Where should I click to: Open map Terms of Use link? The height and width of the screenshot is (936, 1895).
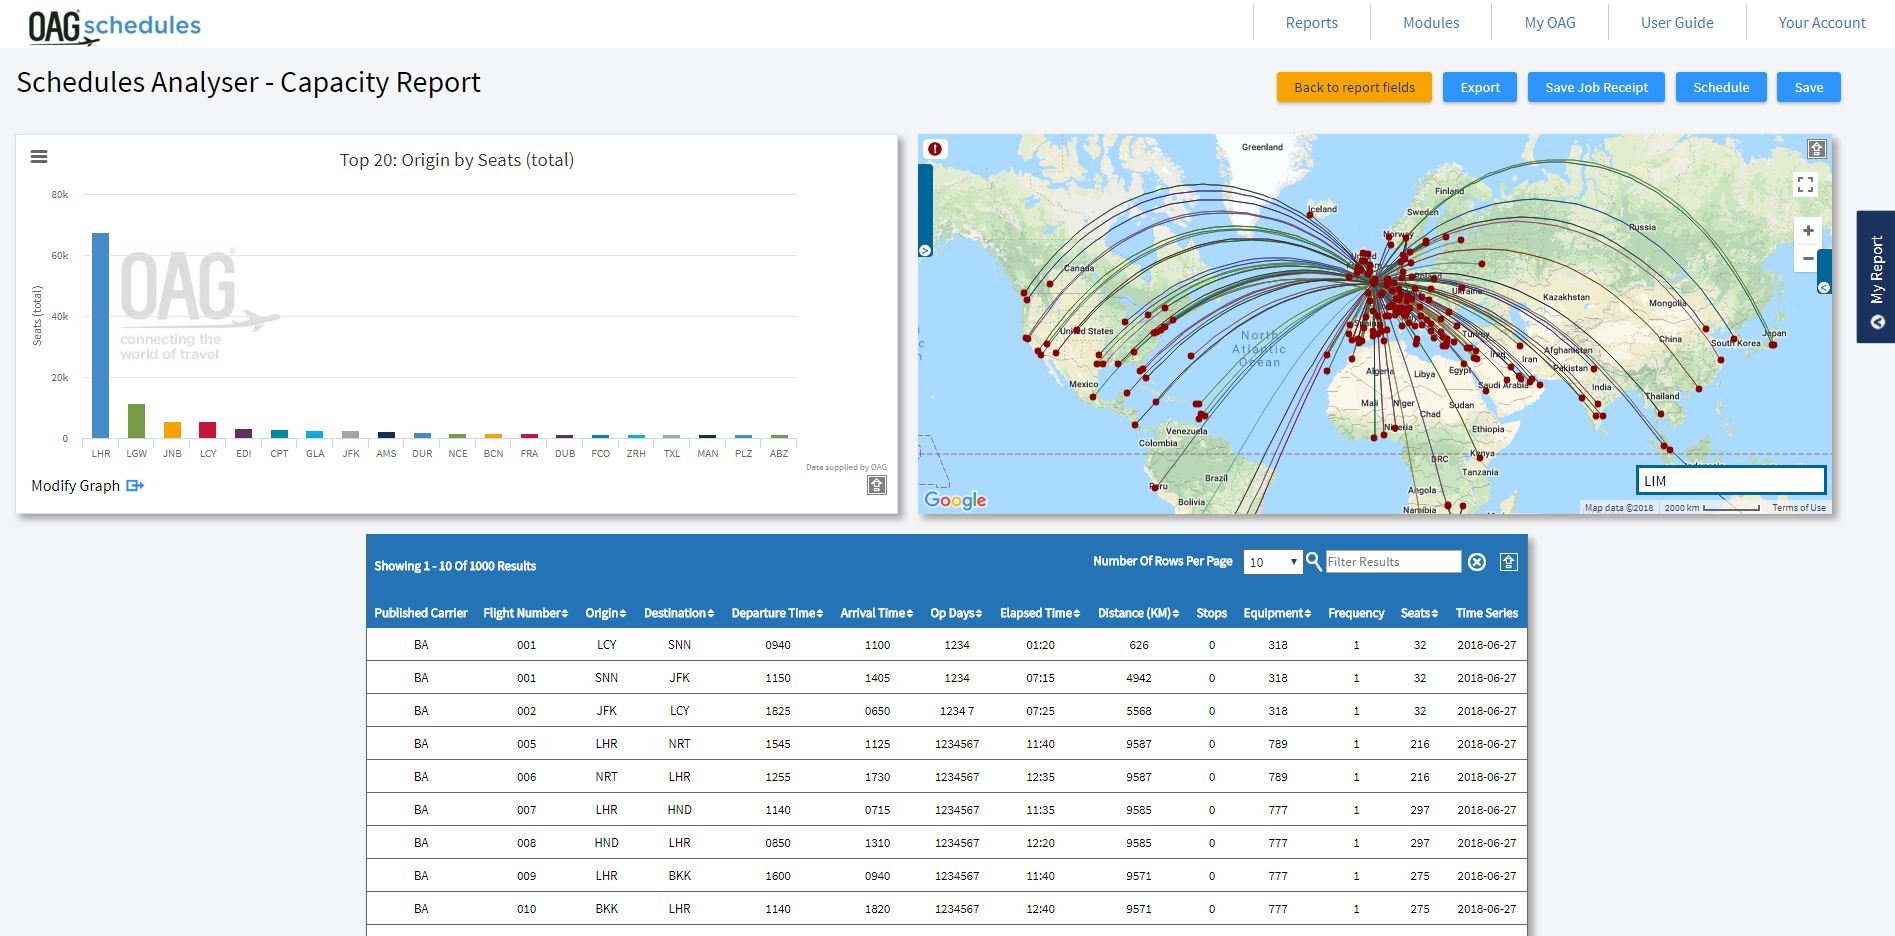[1799, 508]
